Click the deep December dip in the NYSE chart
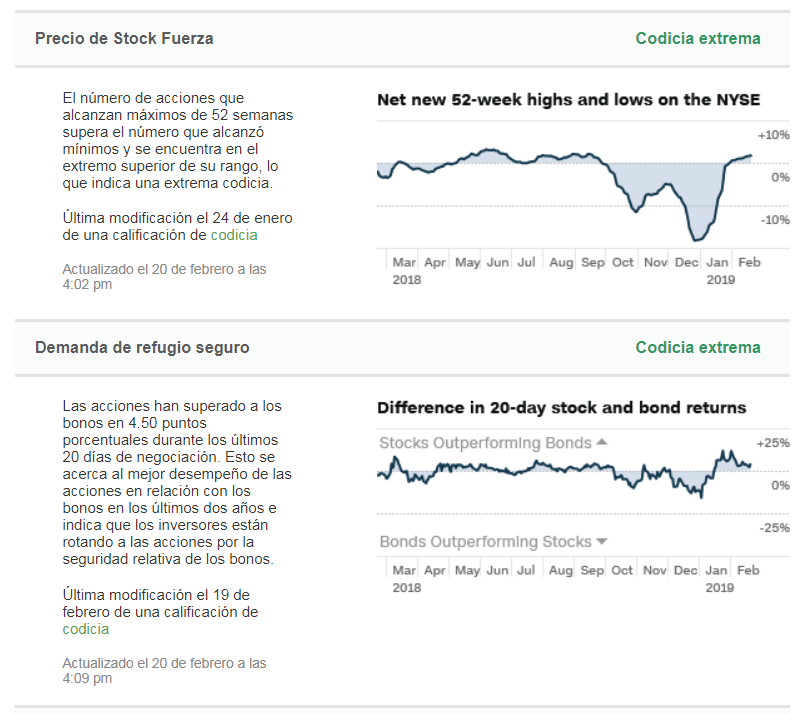 coord(697,238)
